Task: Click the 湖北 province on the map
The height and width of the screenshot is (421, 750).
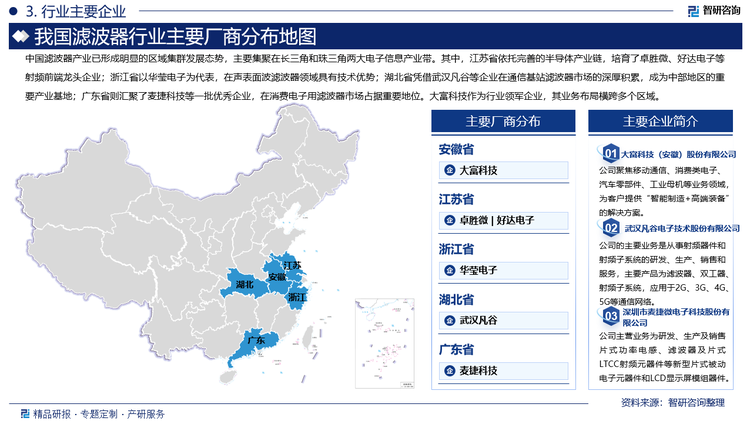Action: tap(244, 285)
